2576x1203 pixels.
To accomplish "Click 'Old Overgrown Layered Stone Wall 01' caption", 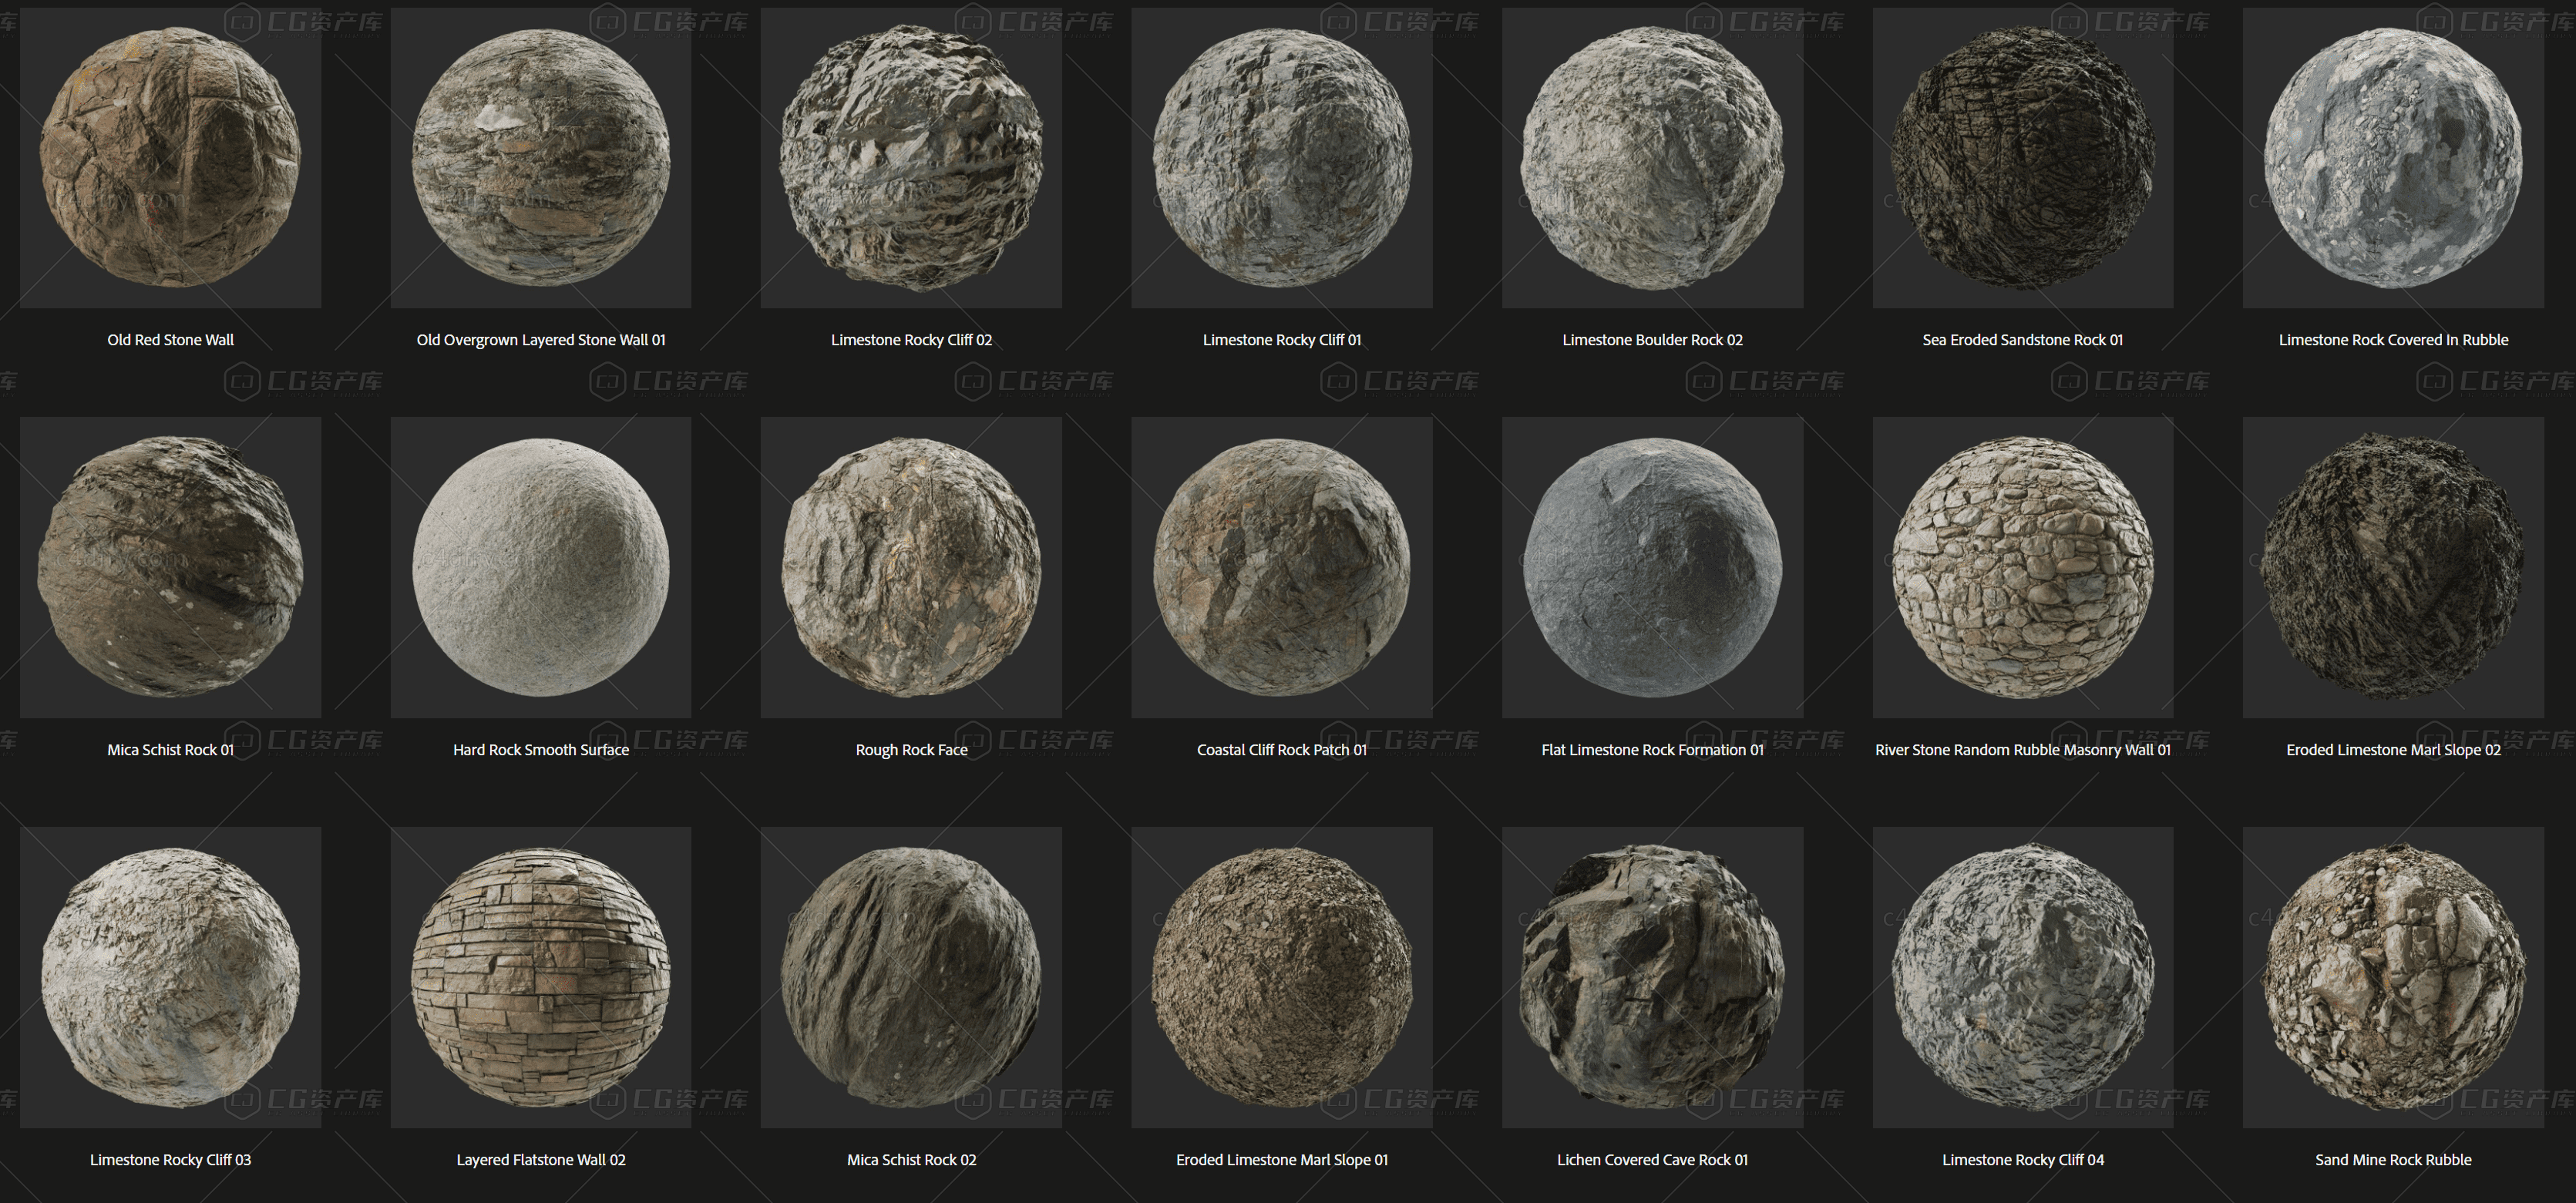I will 541,340.
